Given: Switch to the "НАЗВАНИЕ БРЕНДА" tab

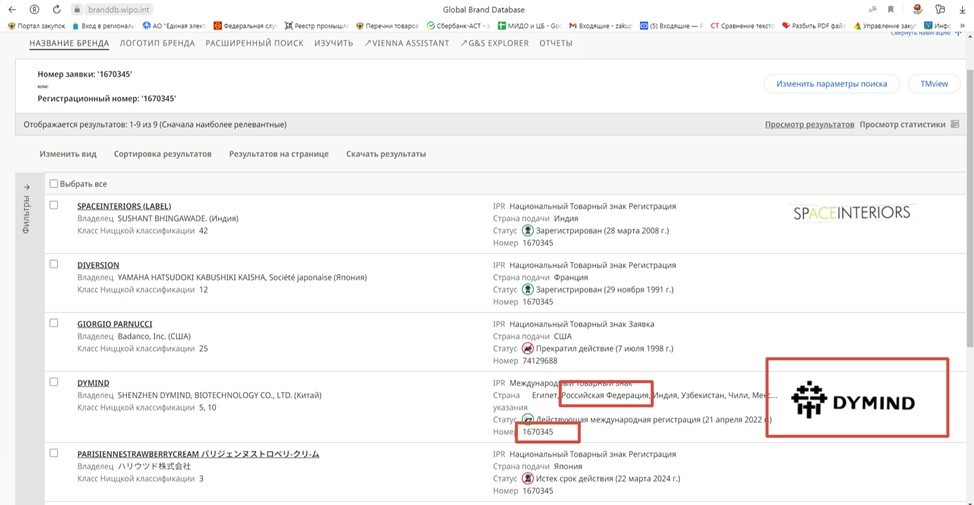Looking at the screenshot, I should (69, 43).
